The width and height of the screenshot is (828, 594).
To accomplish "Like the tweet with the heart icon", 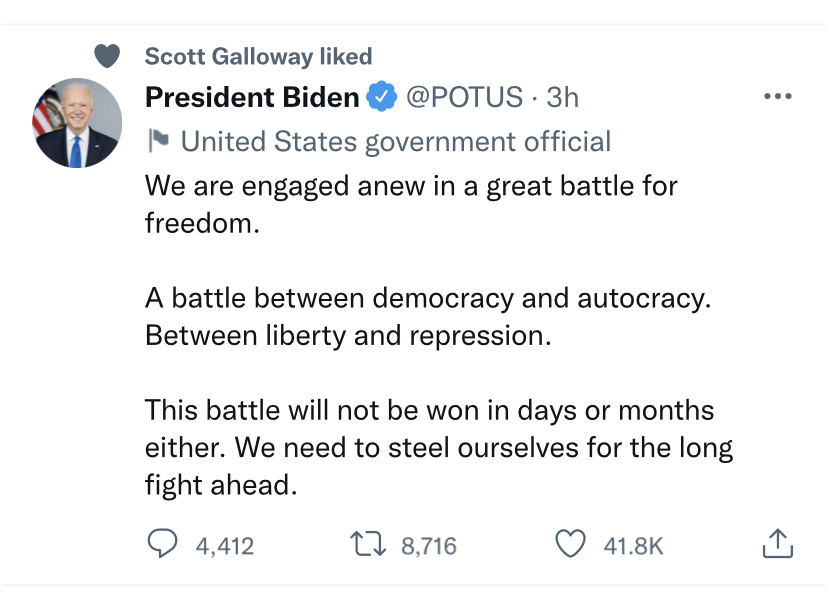I will [570, 543].
